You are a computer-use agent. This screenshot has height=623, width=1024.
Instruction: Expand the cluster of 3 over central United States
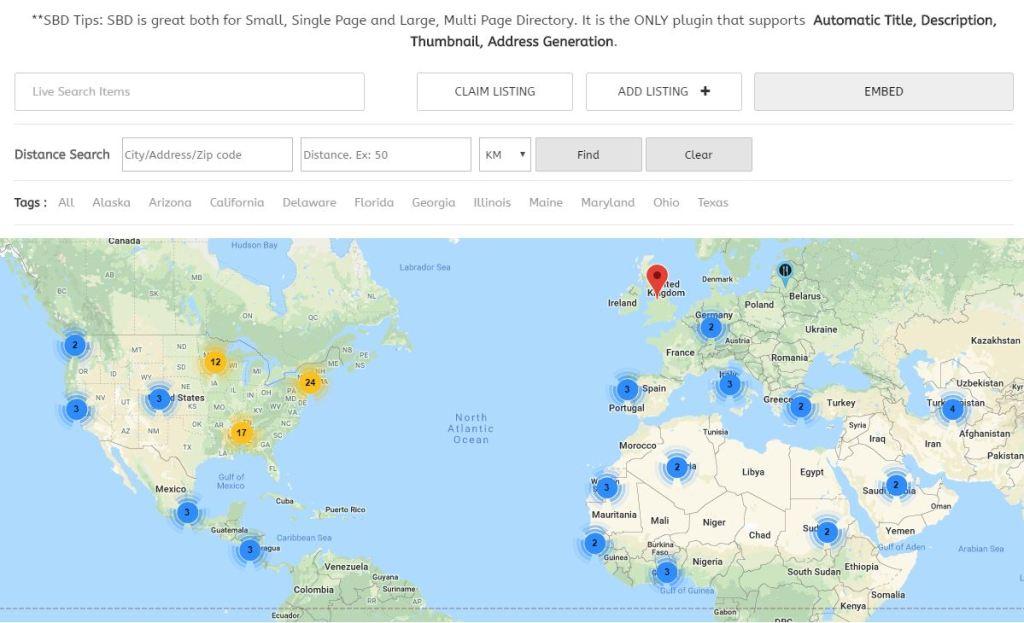(x=159, y=398)
